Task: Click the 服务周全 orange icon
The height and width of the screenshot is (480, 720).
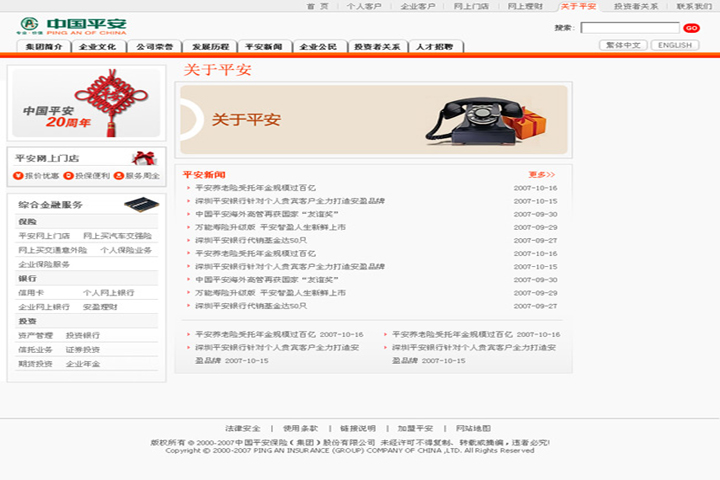Action: [119, 176]
